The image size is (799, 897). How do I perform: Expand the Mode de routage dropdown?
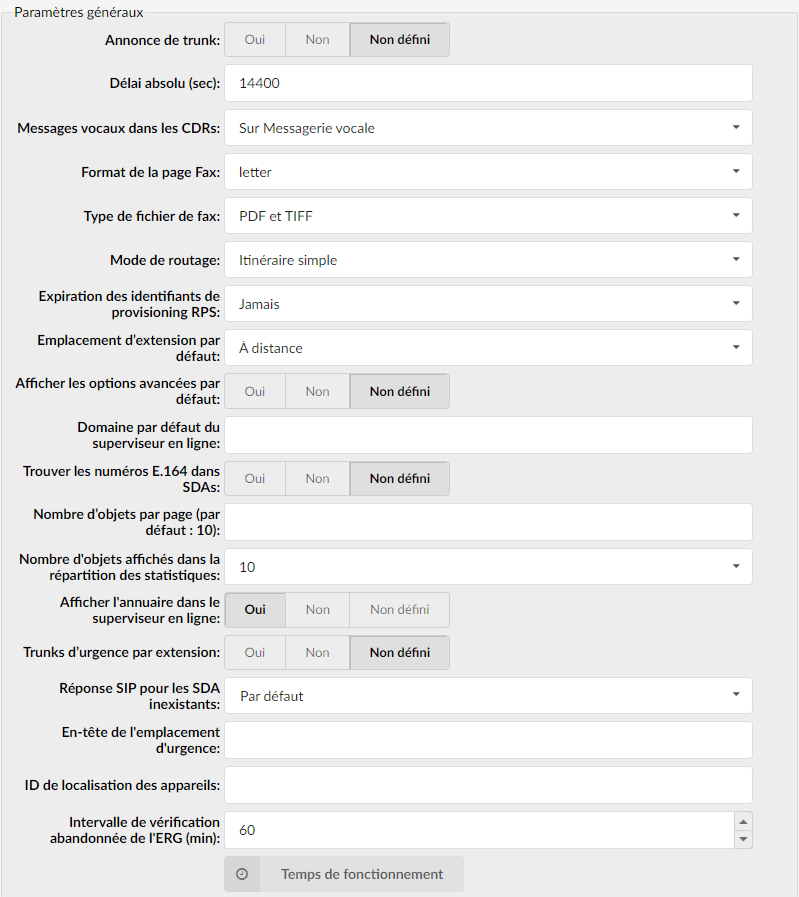tap(488, 260)
